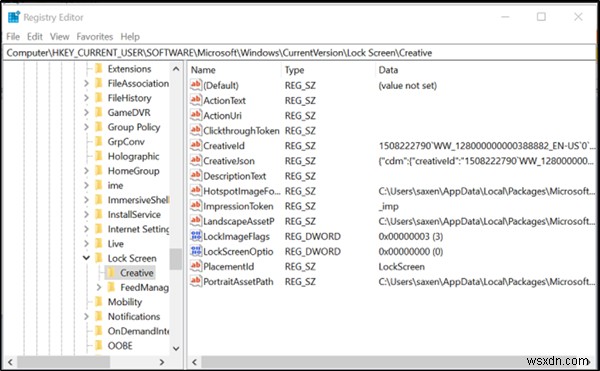Screen dimensions: 600x371
Task: Click the LockScreen data of PlacementId
Action: 401,267
